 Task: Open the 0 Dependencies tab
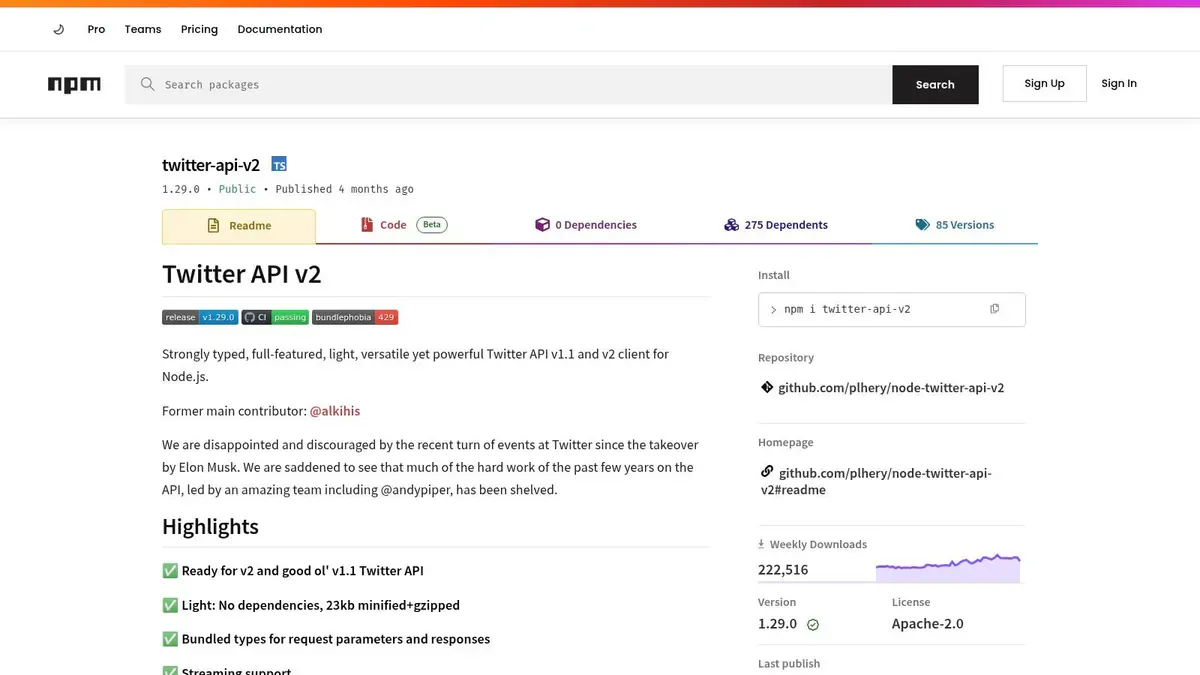(586, 225)
